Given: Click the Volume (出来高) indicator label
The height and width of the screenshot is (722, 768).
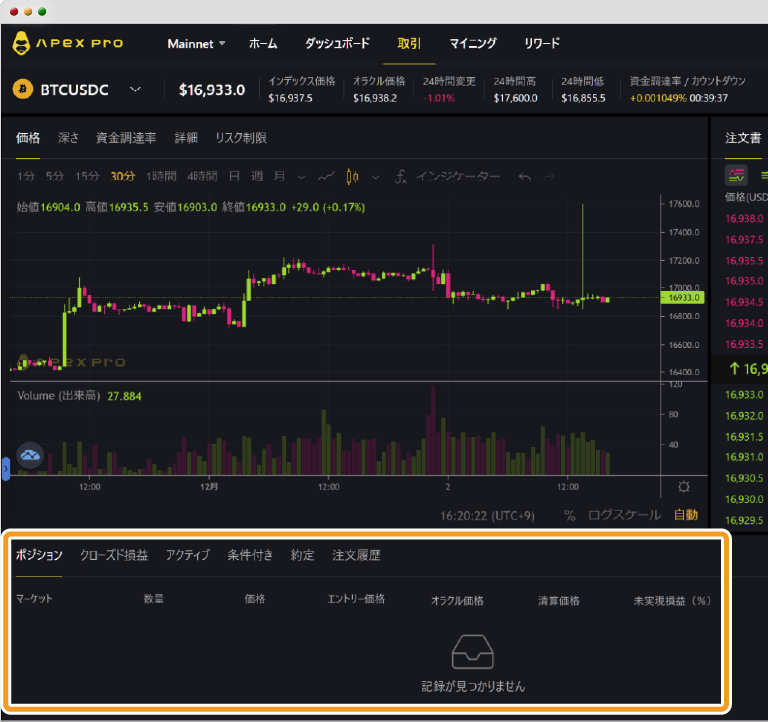Looking at the screenshot, I should coord(59,396).
